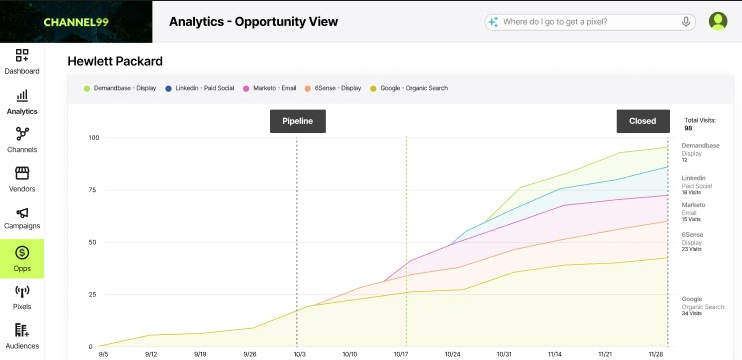
Task: Click the 50 value on y-axis
Action: click(x=93, y=242)
